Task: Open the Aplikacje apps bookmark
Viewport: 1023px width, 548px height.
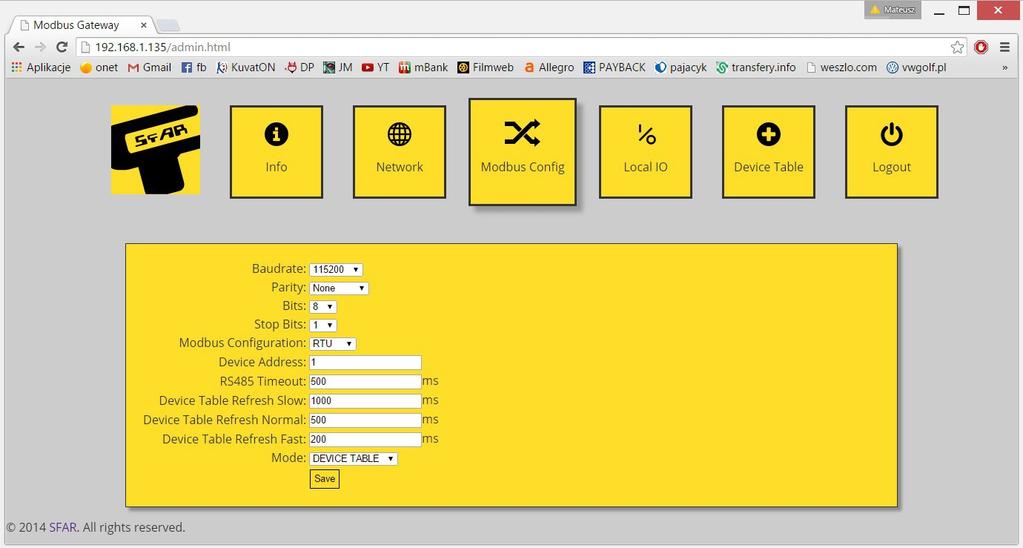Action: click(x=40, y=67)
